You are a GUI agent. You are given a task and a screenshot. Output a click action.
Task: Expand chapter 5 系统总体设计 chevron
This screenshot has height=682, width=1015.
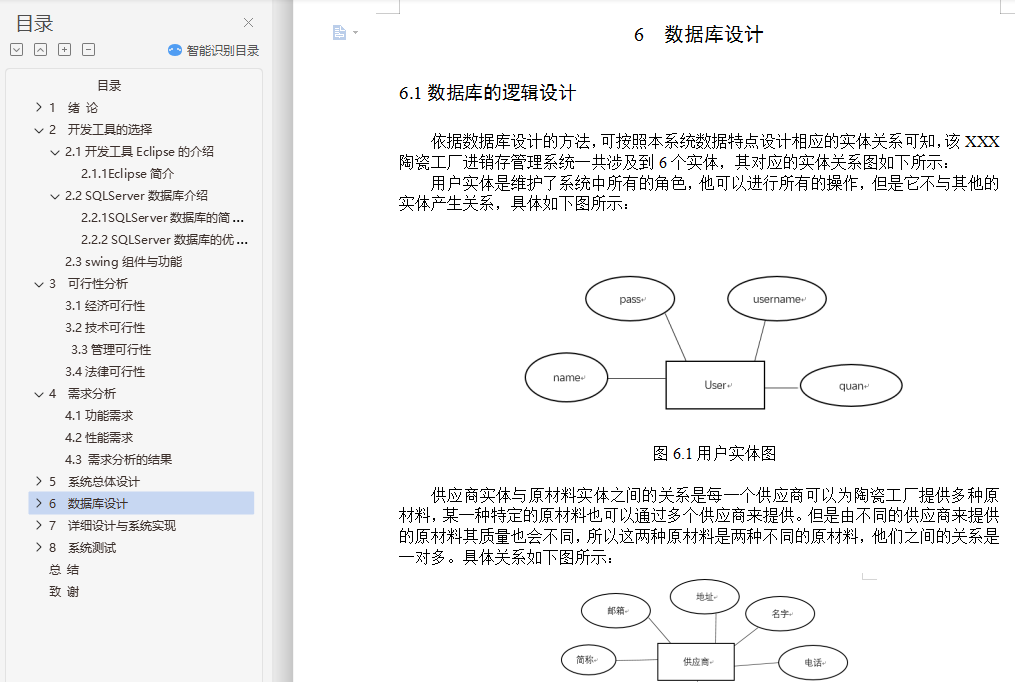(39, 481)
